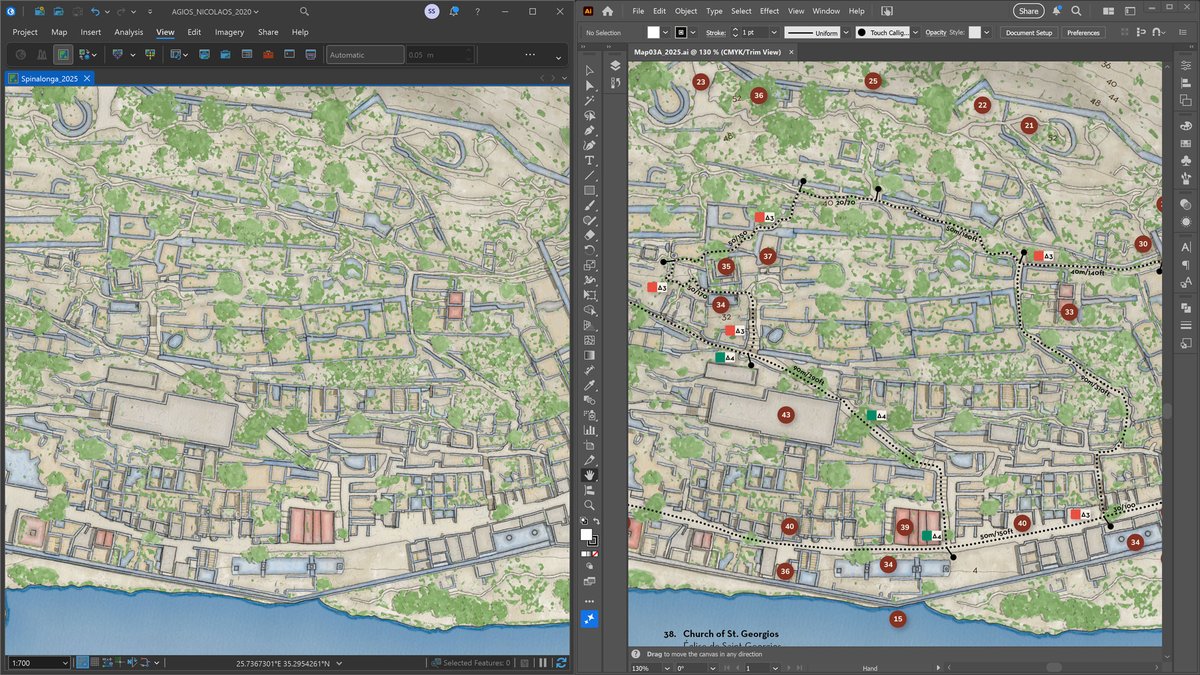Open ArcGIS Pro command search
Screen dimensions: 1200x675
304,11
